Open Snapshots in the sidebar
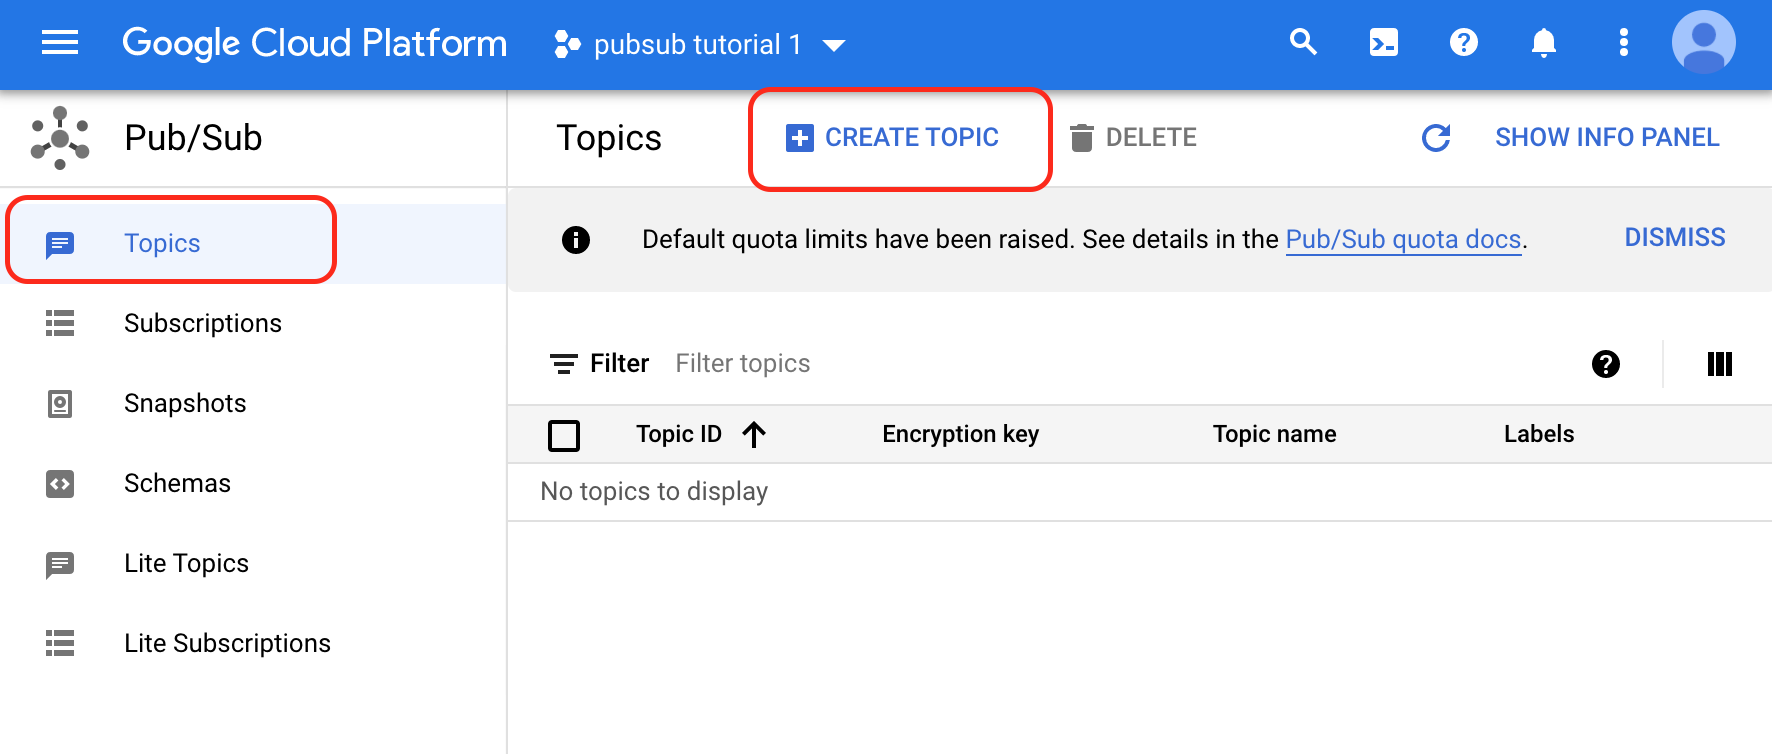Image resolution: width=1772 pixels, height=754 pixels. tap(254, 403)
